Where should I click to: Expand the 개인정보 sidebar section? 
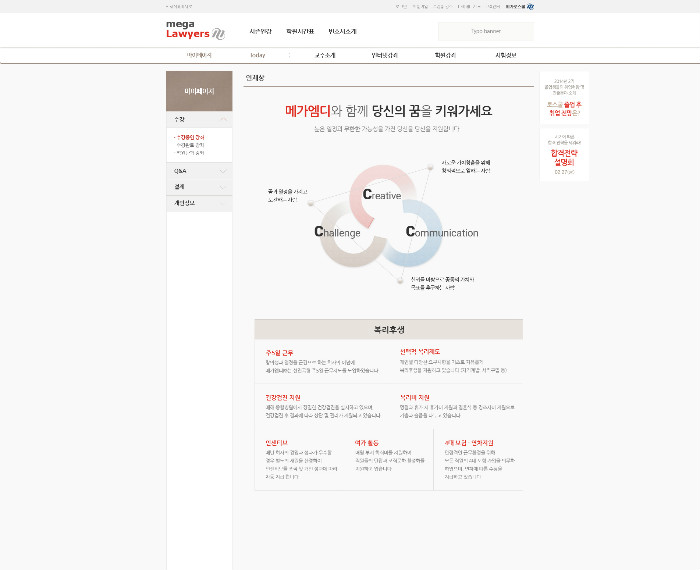199,203
